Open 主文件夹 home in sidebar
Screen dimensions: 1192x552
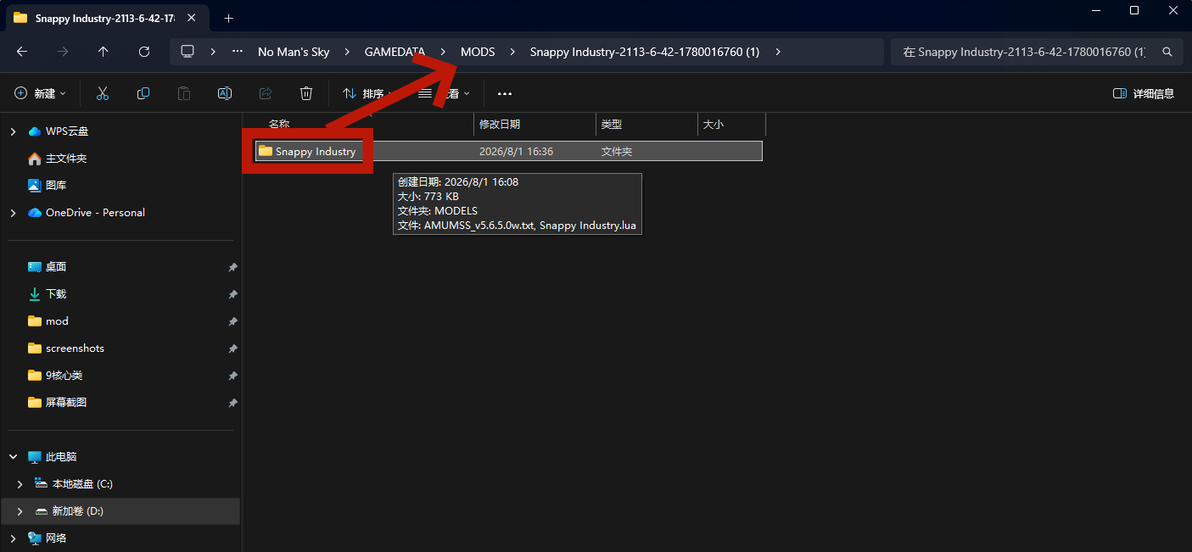(57, 159)
